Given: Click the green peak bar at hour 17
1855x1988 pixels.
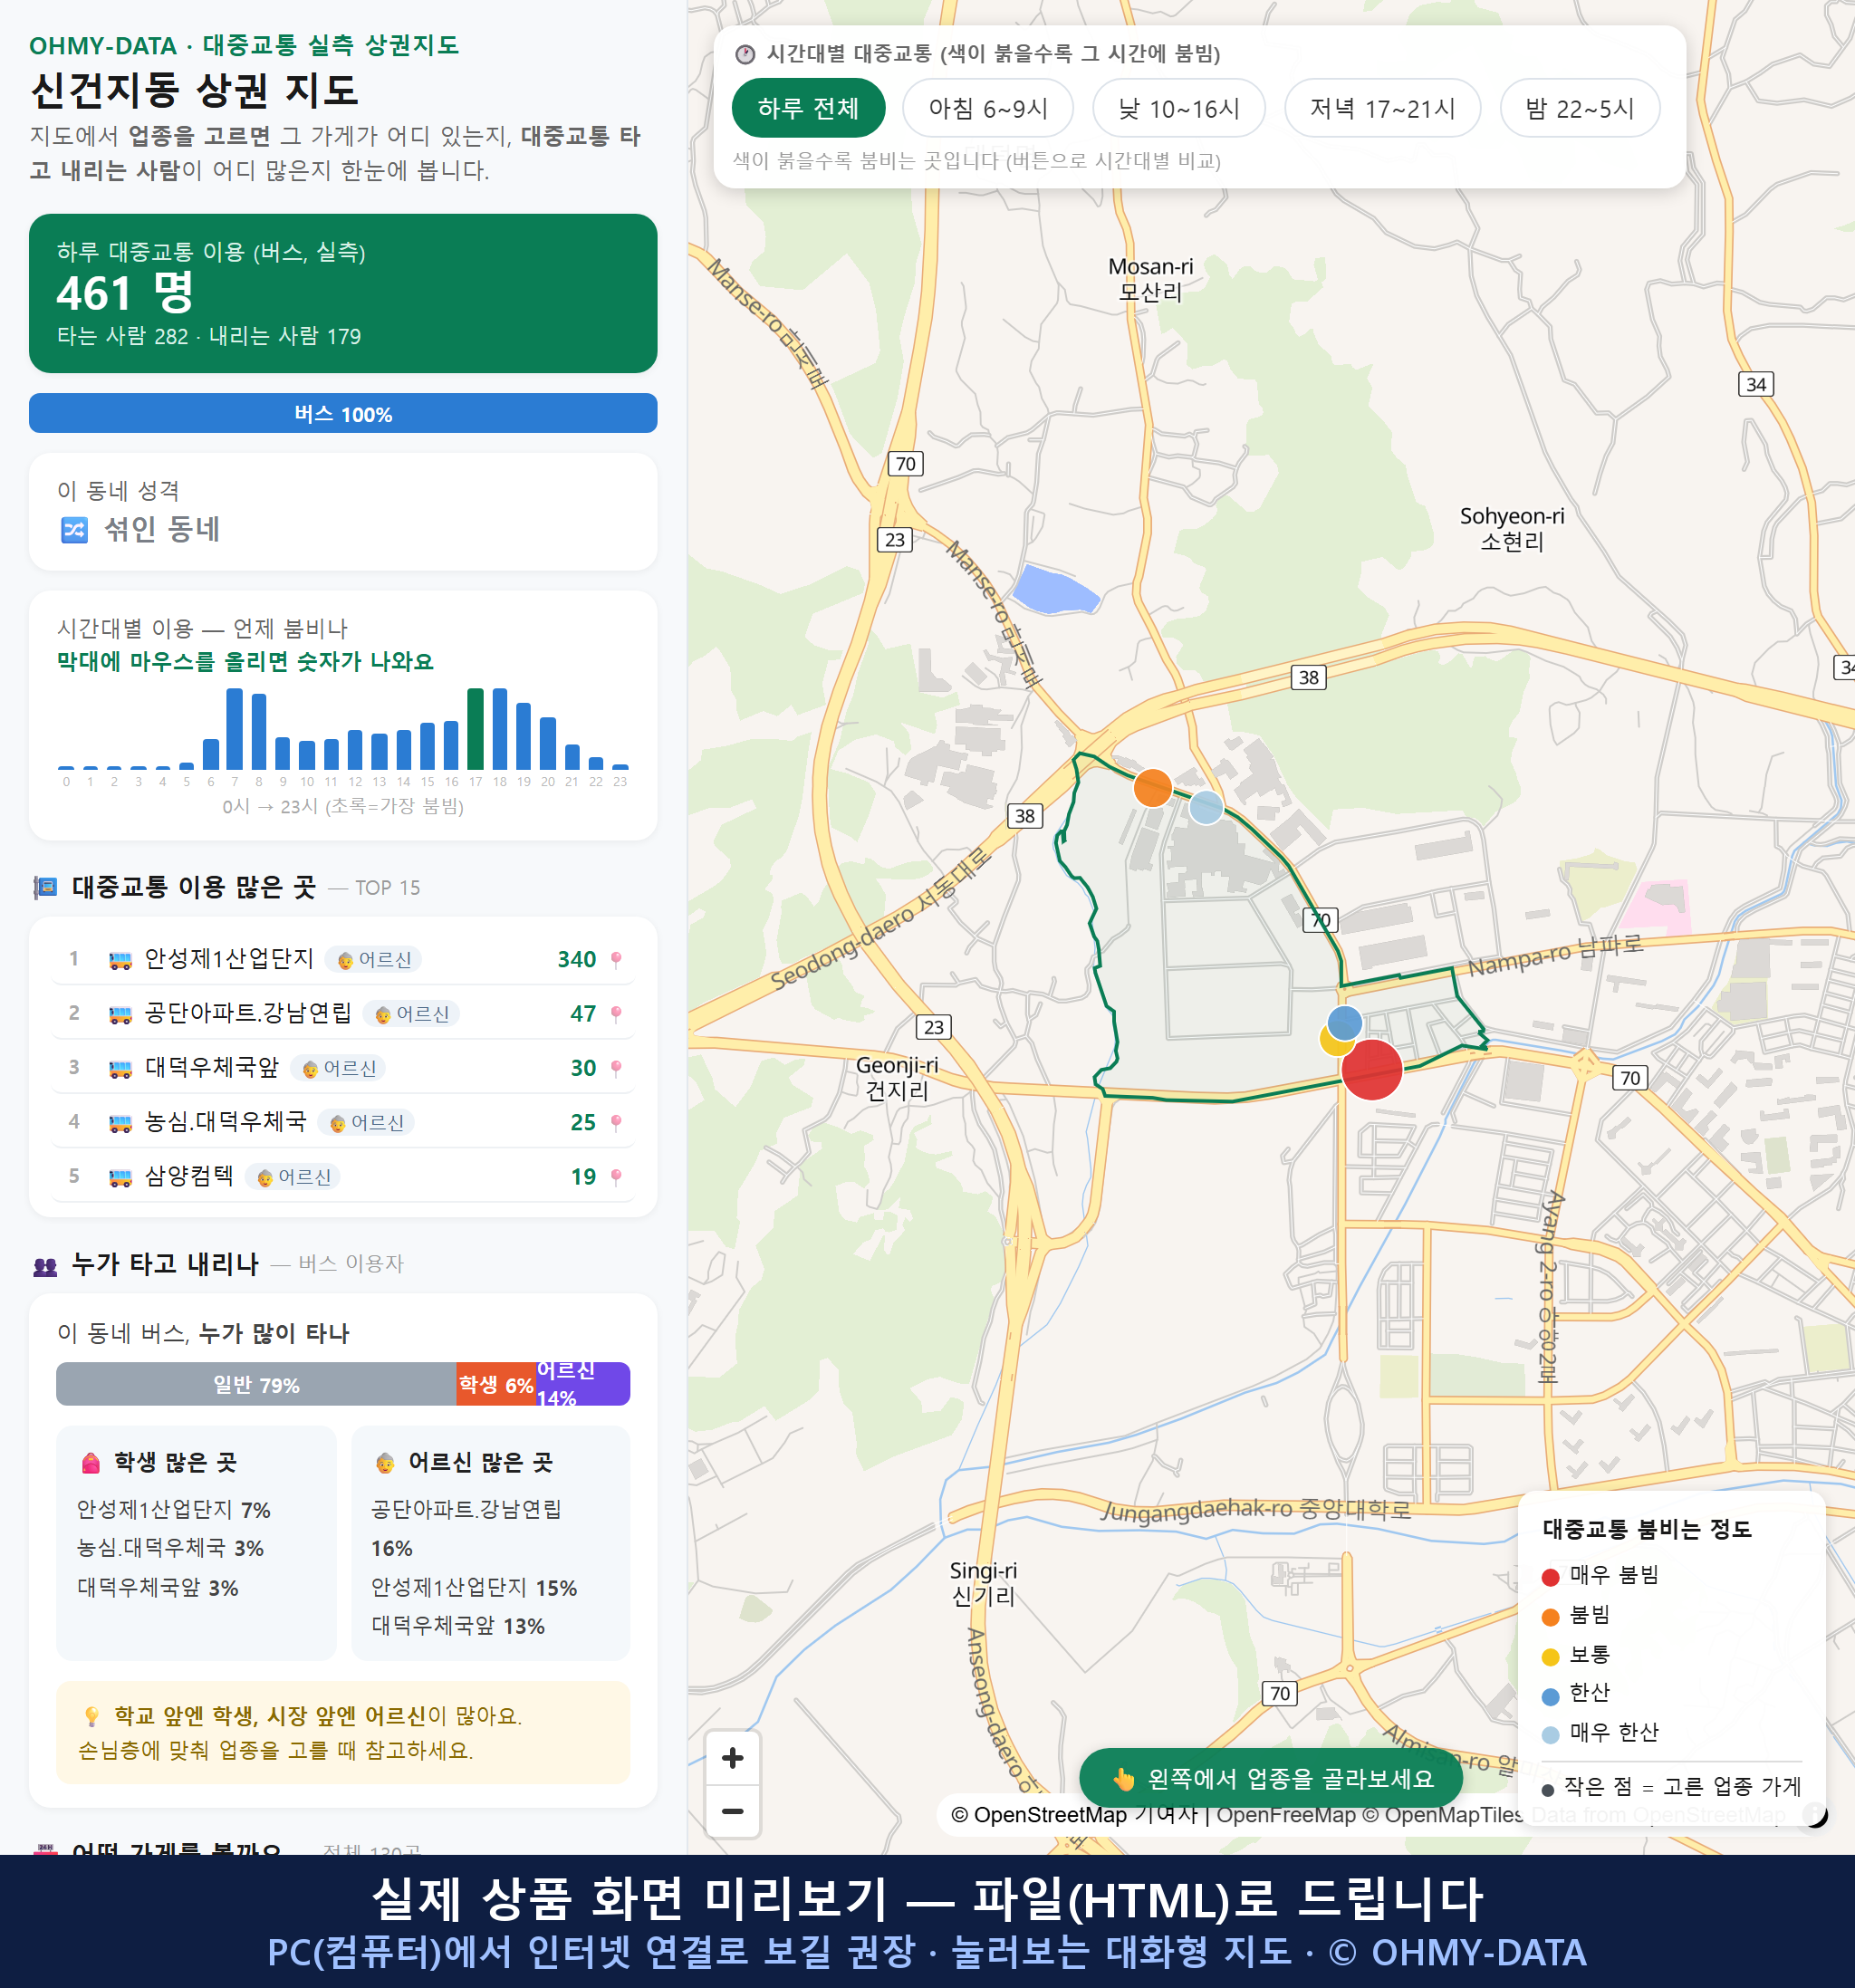Looking at the screenshot, I should click(476, 728).
